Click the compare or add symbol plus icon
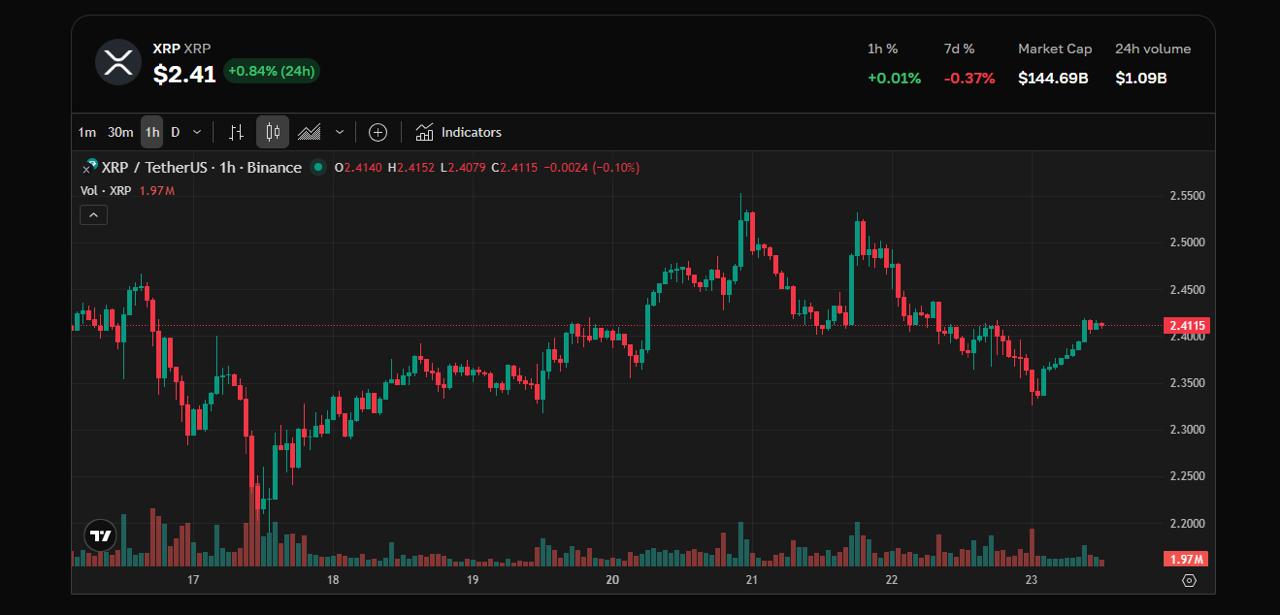1280x615 pixels. point(377,132)
